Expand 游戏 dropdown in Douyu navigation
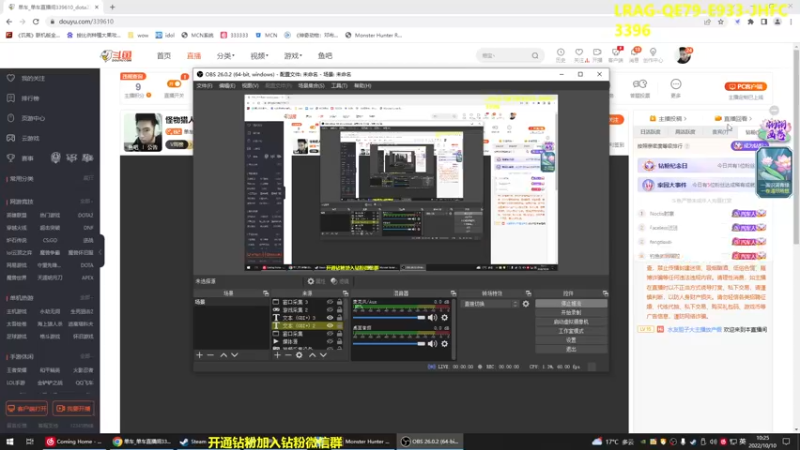800x450 pixels. 293,56
